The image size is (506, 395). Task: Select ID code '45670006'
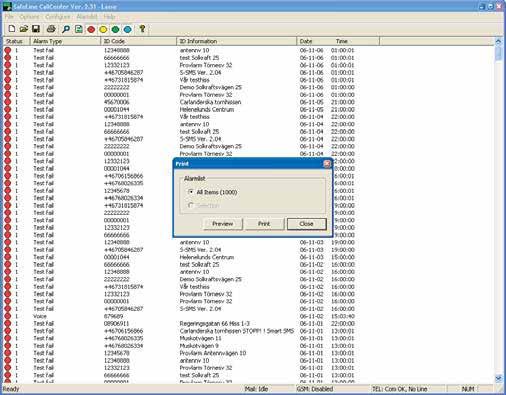(x=116, y=102)
